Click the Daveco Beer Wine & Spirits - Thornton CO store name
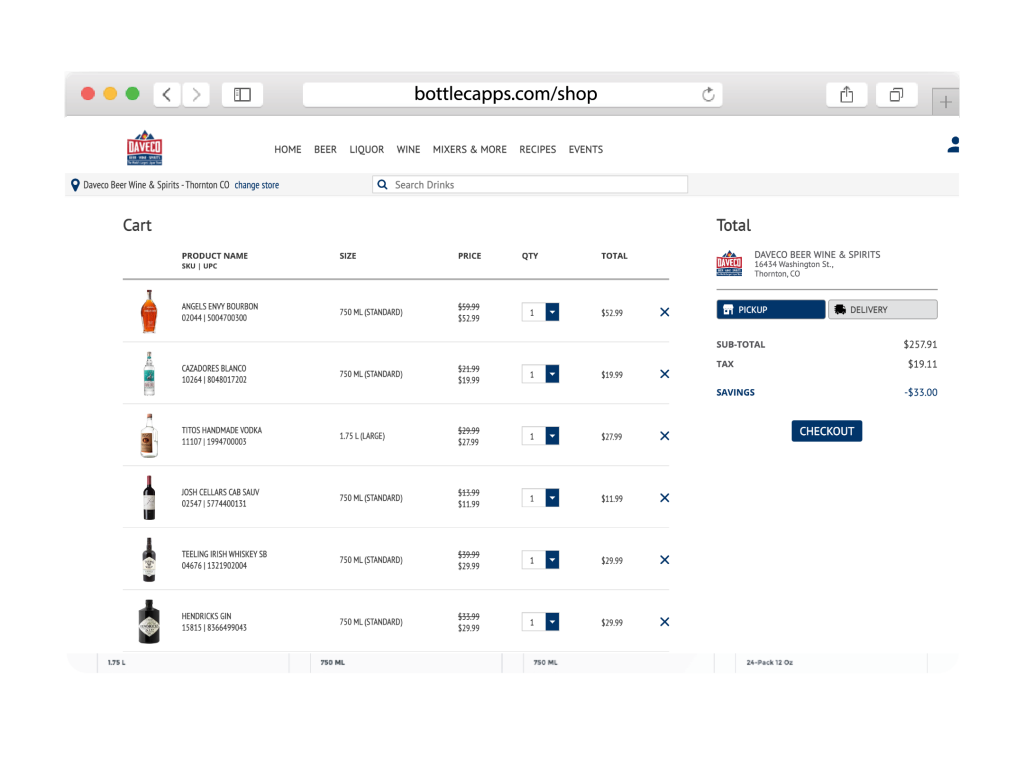The height and width of the screenshot is (759, 1024). (x=156, y=186)
